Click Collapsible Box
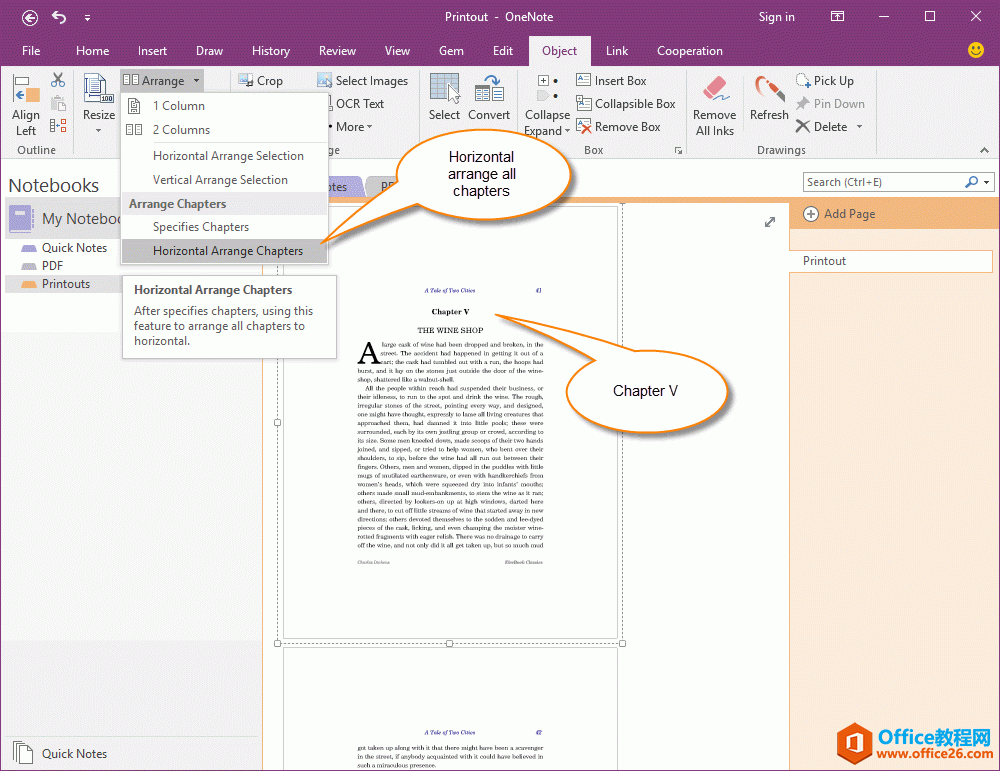This screenshot has width=1000, height=771. (625, 103)
